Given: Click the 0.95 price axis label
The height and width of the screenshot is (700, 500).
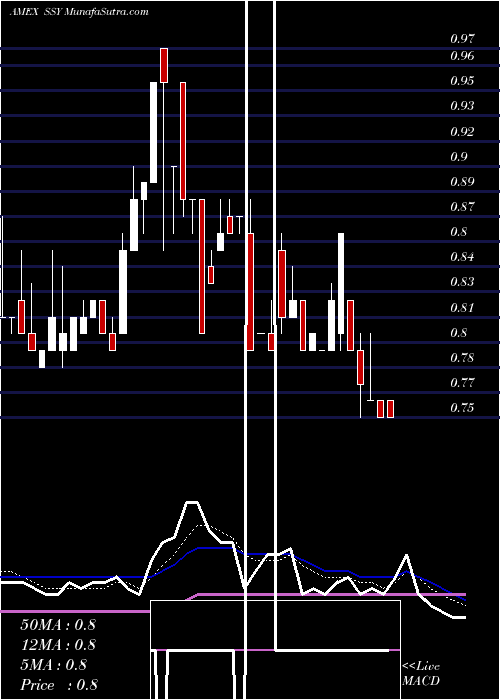Looking at the screenshot, I should (462, 81).
